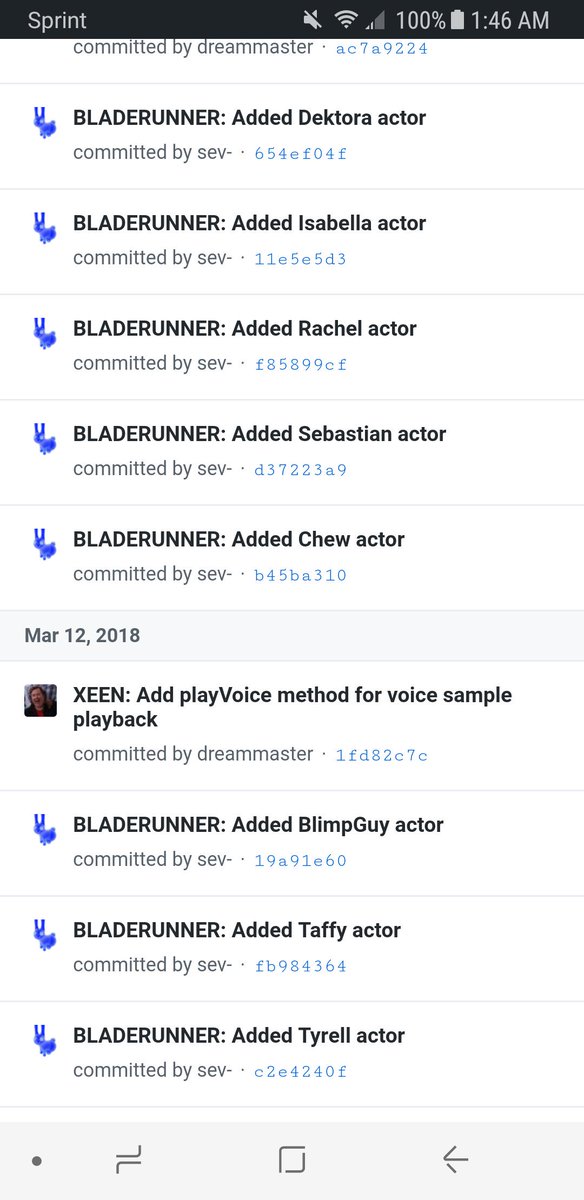584x1200 pixels.
Task: Tap the Android back navigation icon
Action: [455, 1160]
